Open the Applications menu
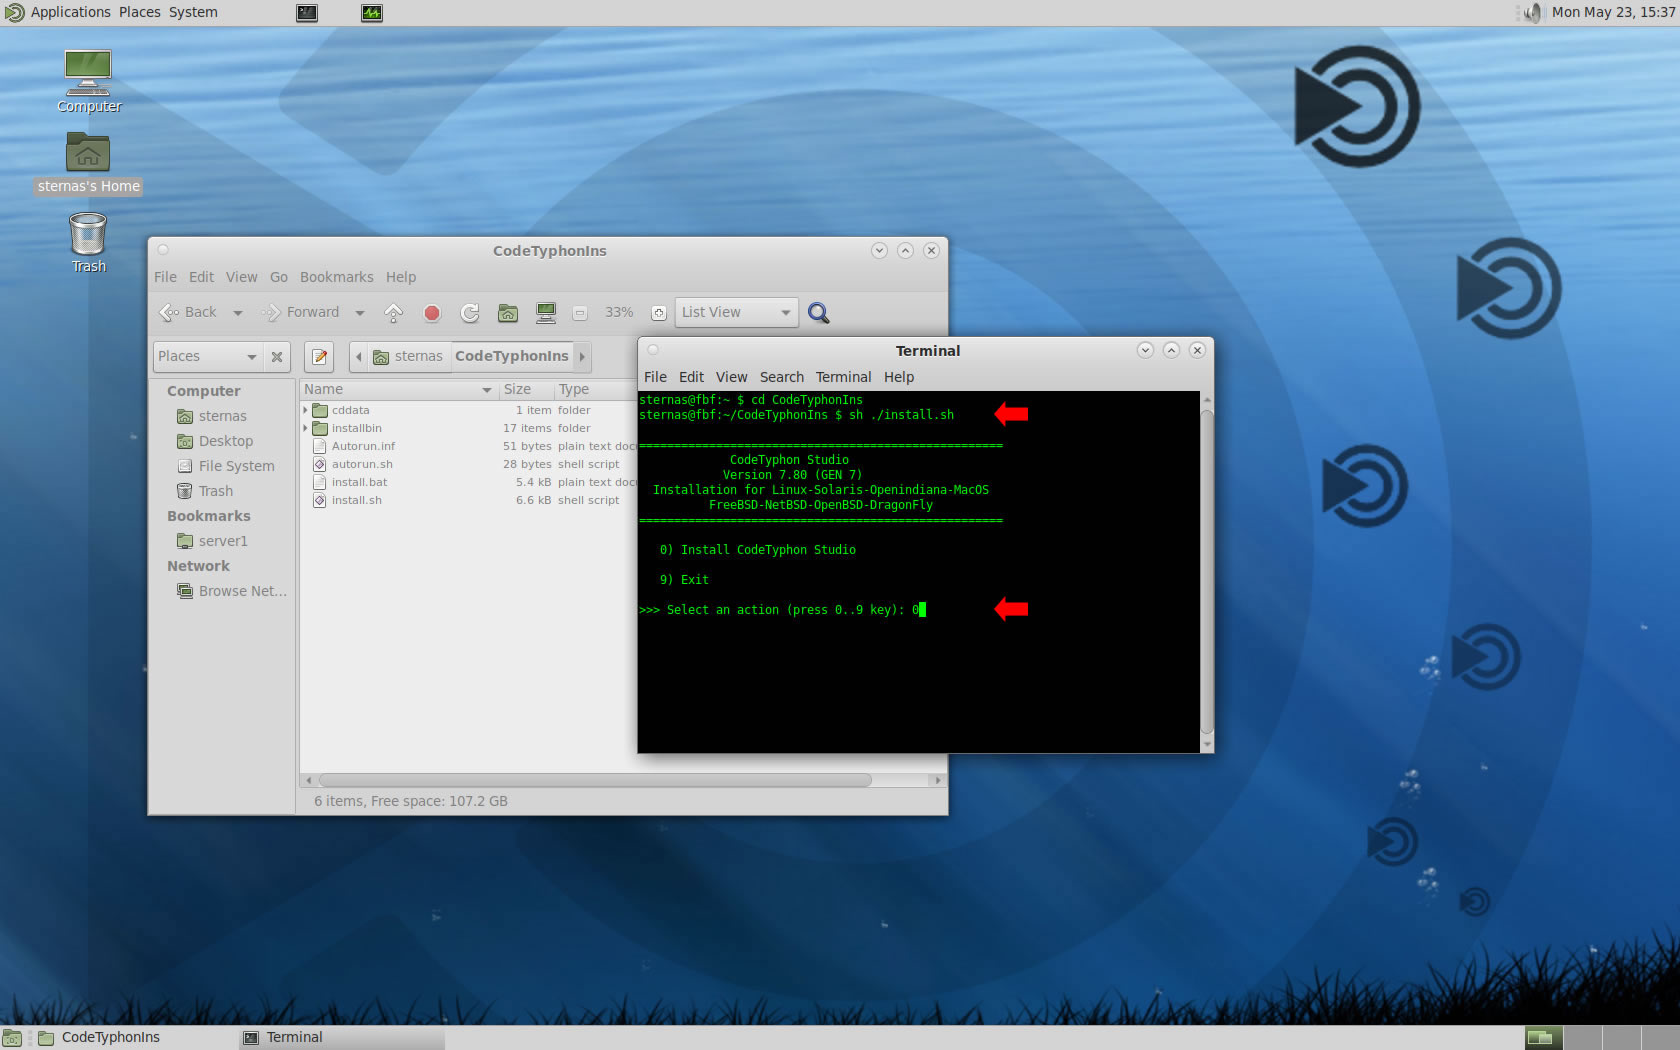1680x1050 pixels. (x=58, y=12)
